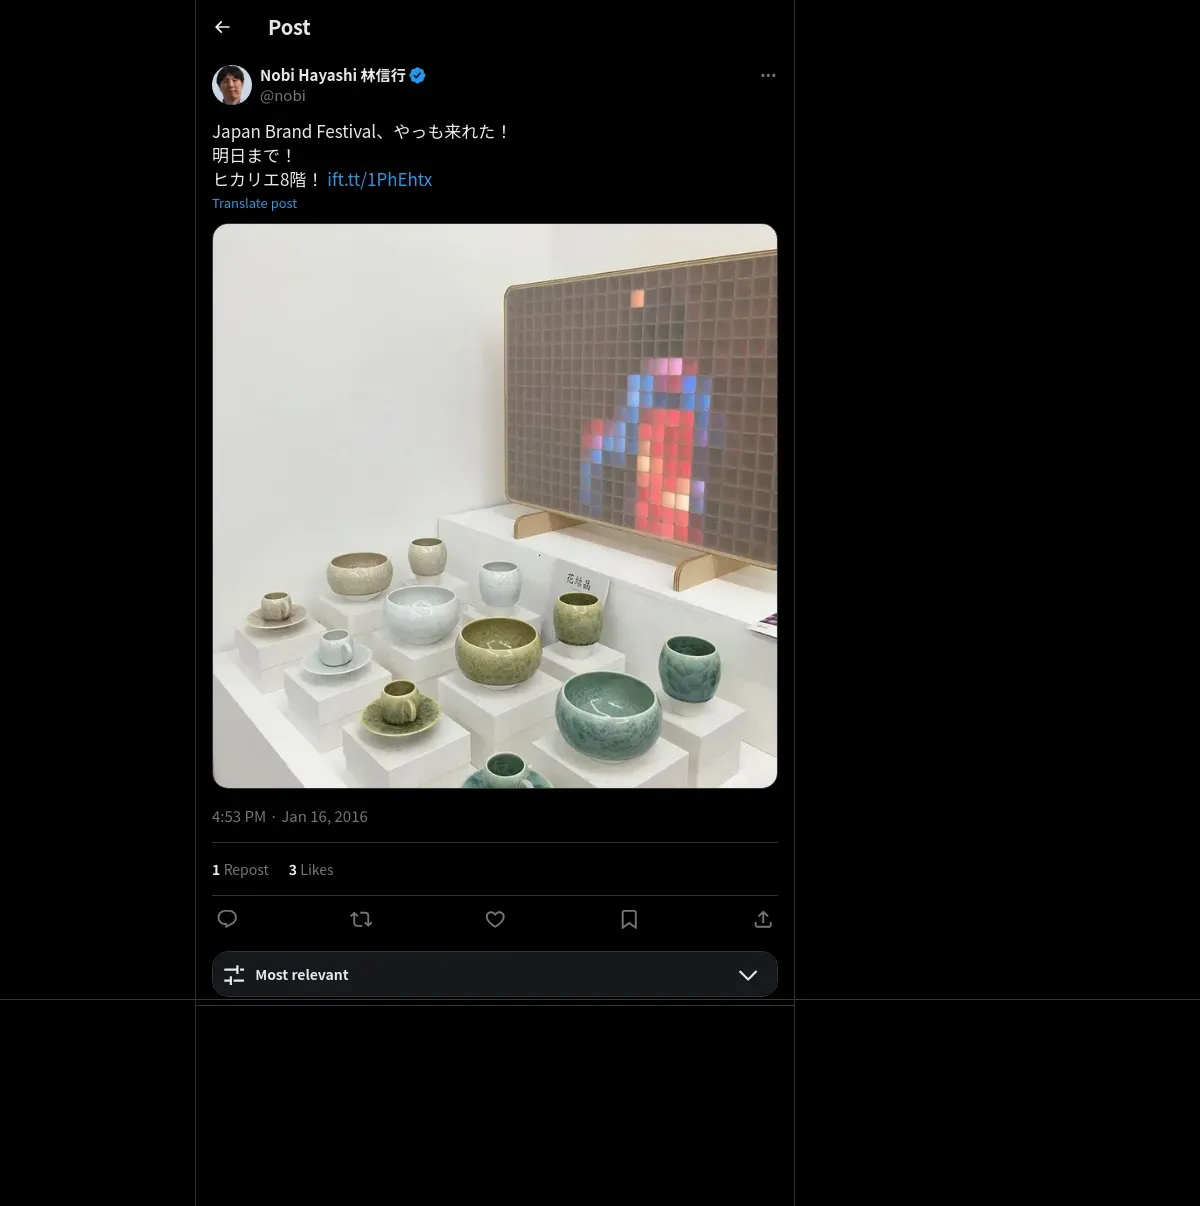Click the share upload icon

[763, 919]
